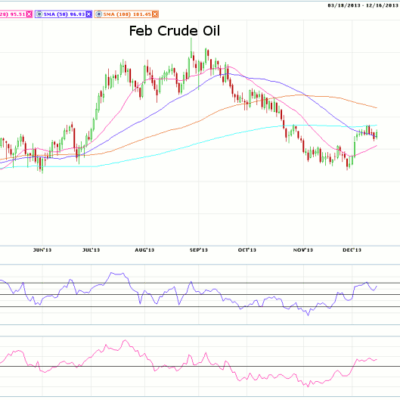This screenshot has height=400, width=400.
Task: Open settings icon of SMA (50) indicator
Action: coord(39,14)
